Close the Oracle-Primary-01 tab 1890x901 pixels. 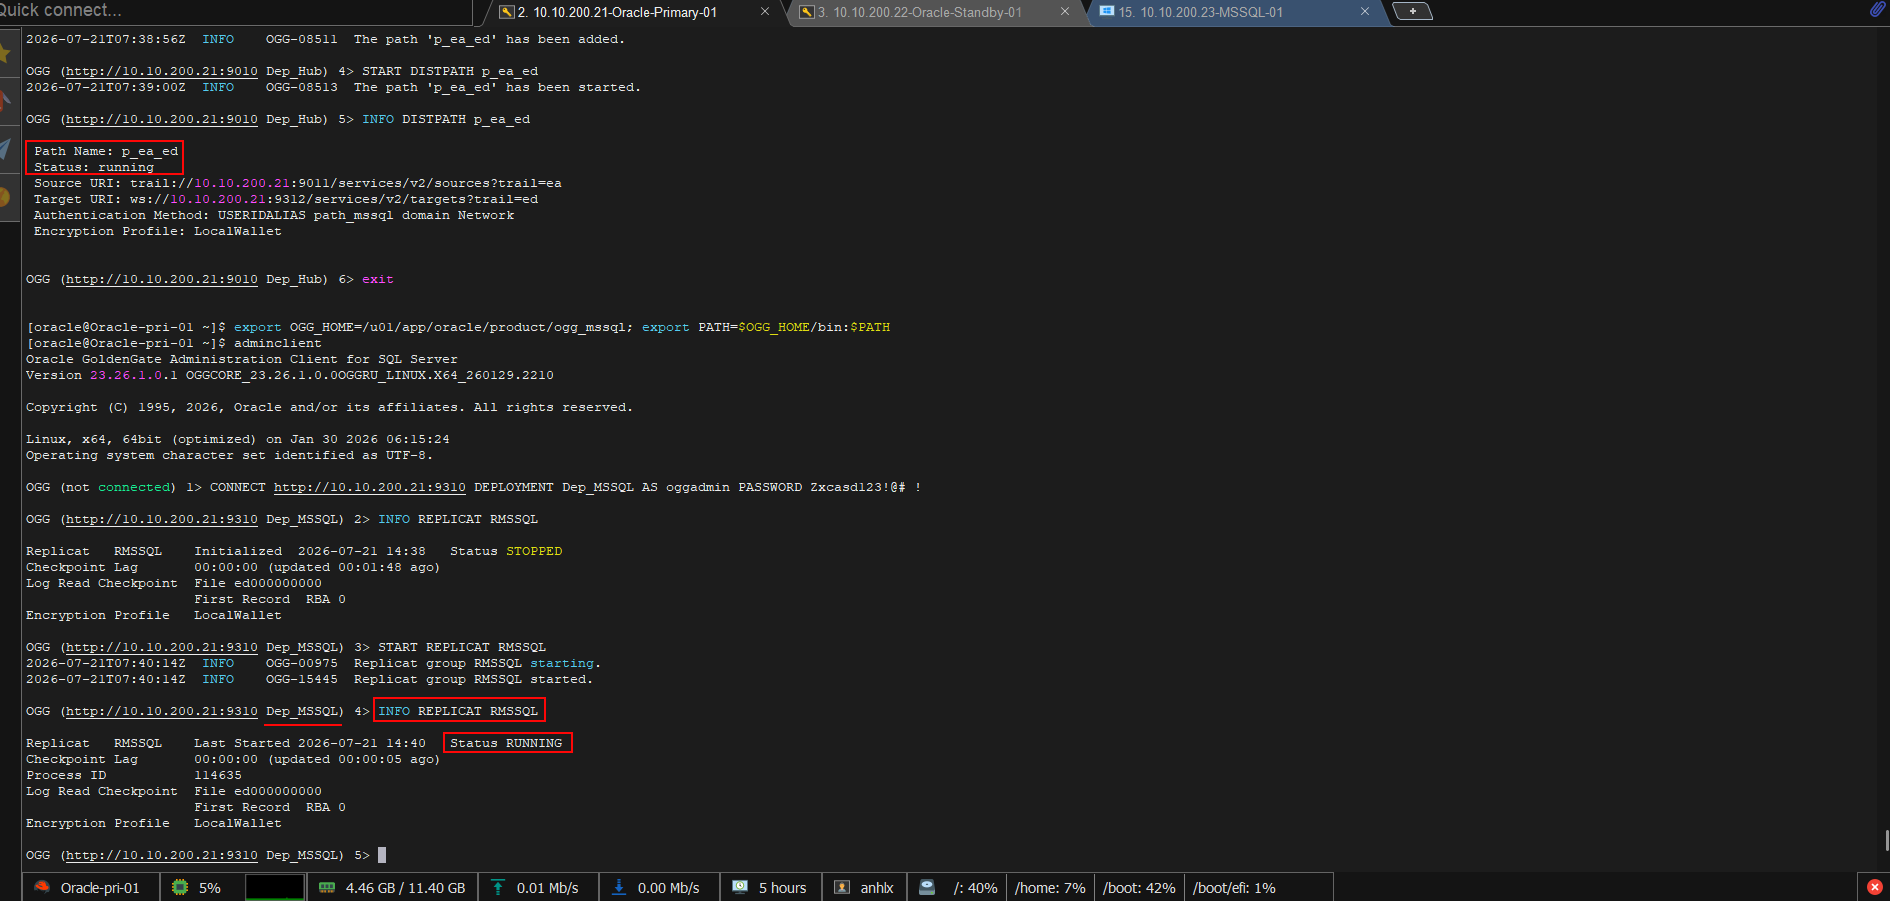(x=765, y=12)
